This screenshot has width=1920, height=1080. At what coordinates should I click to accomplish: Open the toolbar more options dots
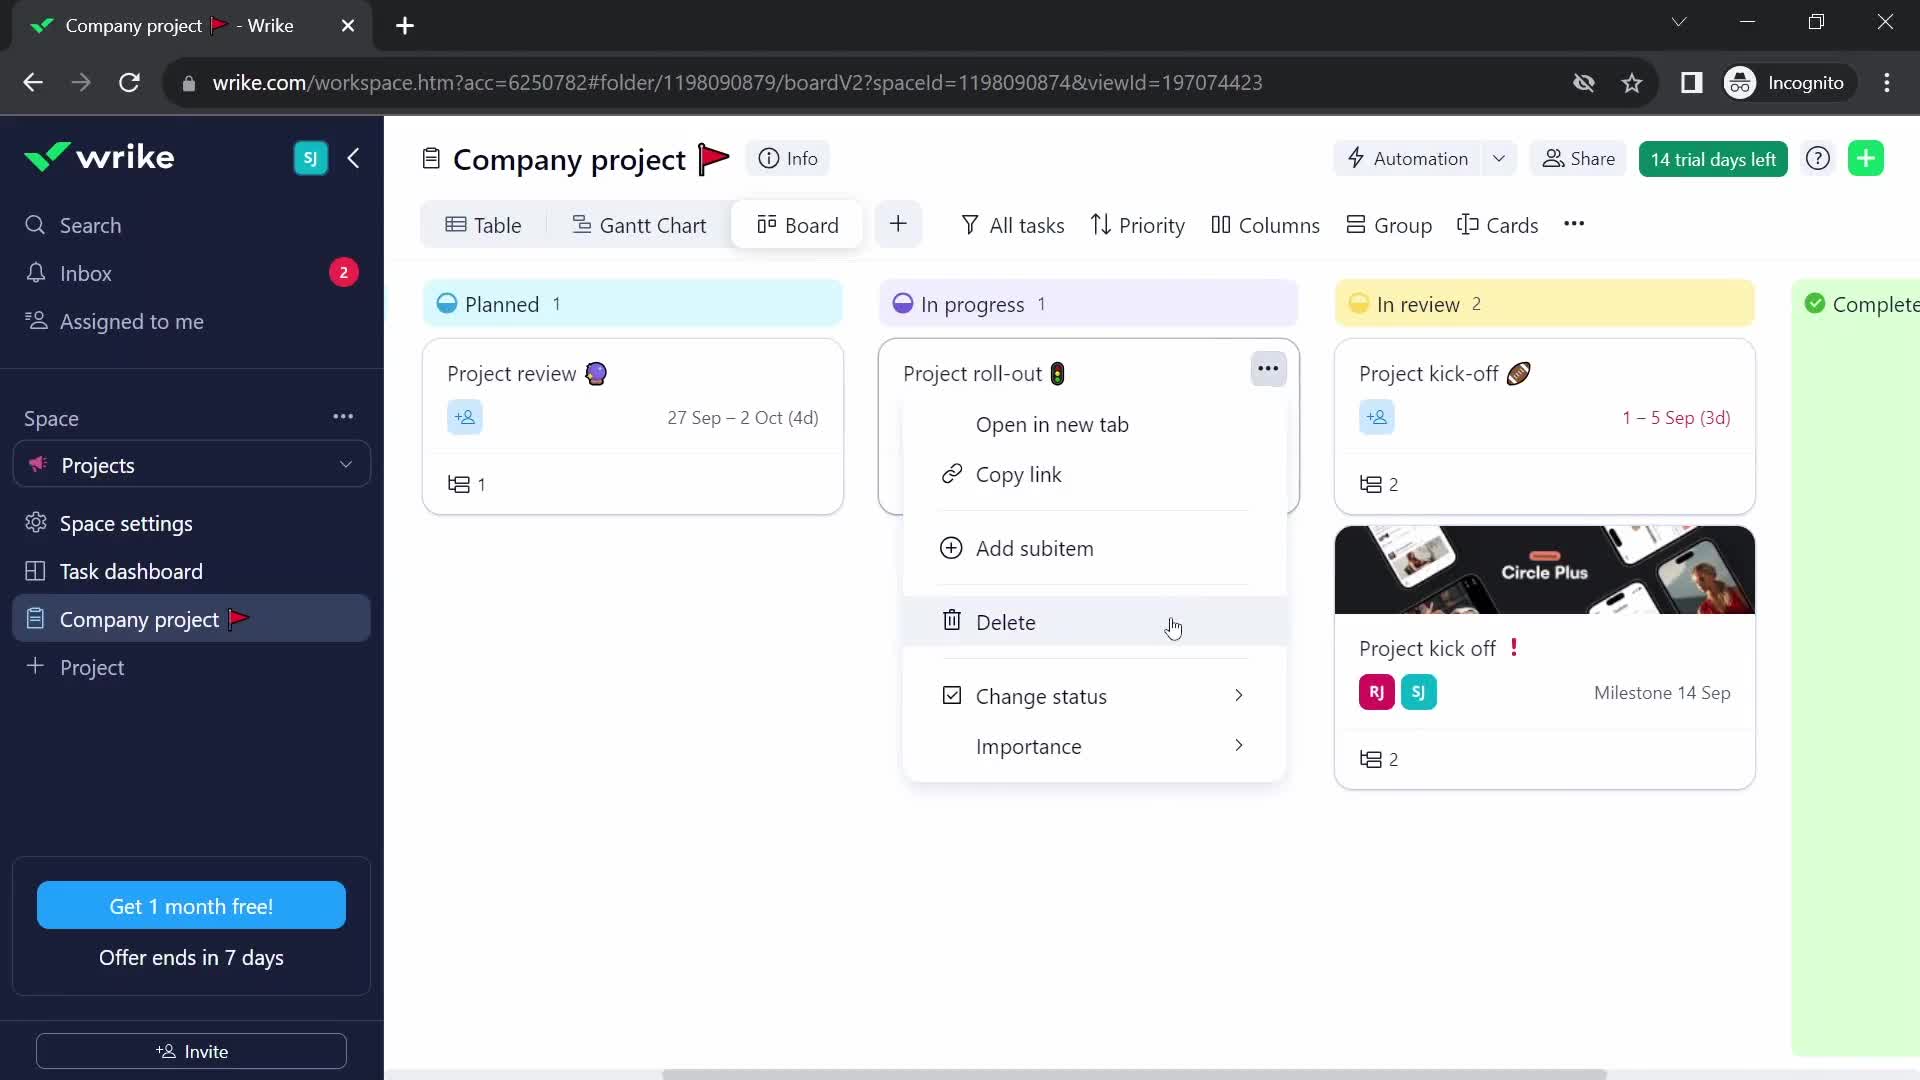pos(1574,224)
